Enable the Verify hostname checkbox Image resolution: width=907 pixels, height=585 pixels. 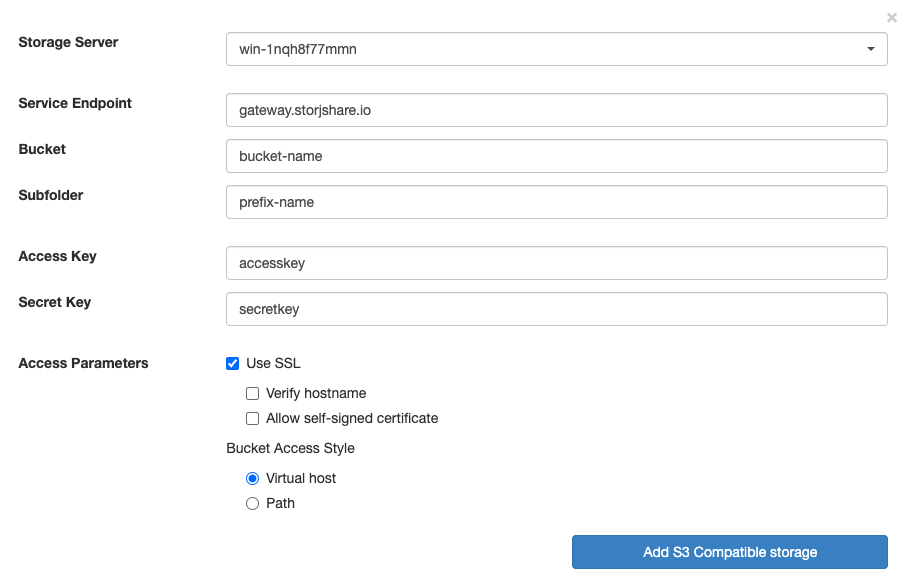coord(252,393)
